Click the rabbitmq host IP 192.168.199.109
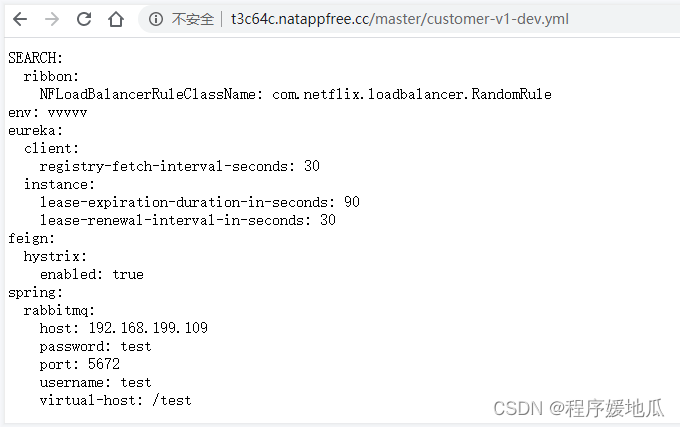680x427 pixels. pos(148,328)
